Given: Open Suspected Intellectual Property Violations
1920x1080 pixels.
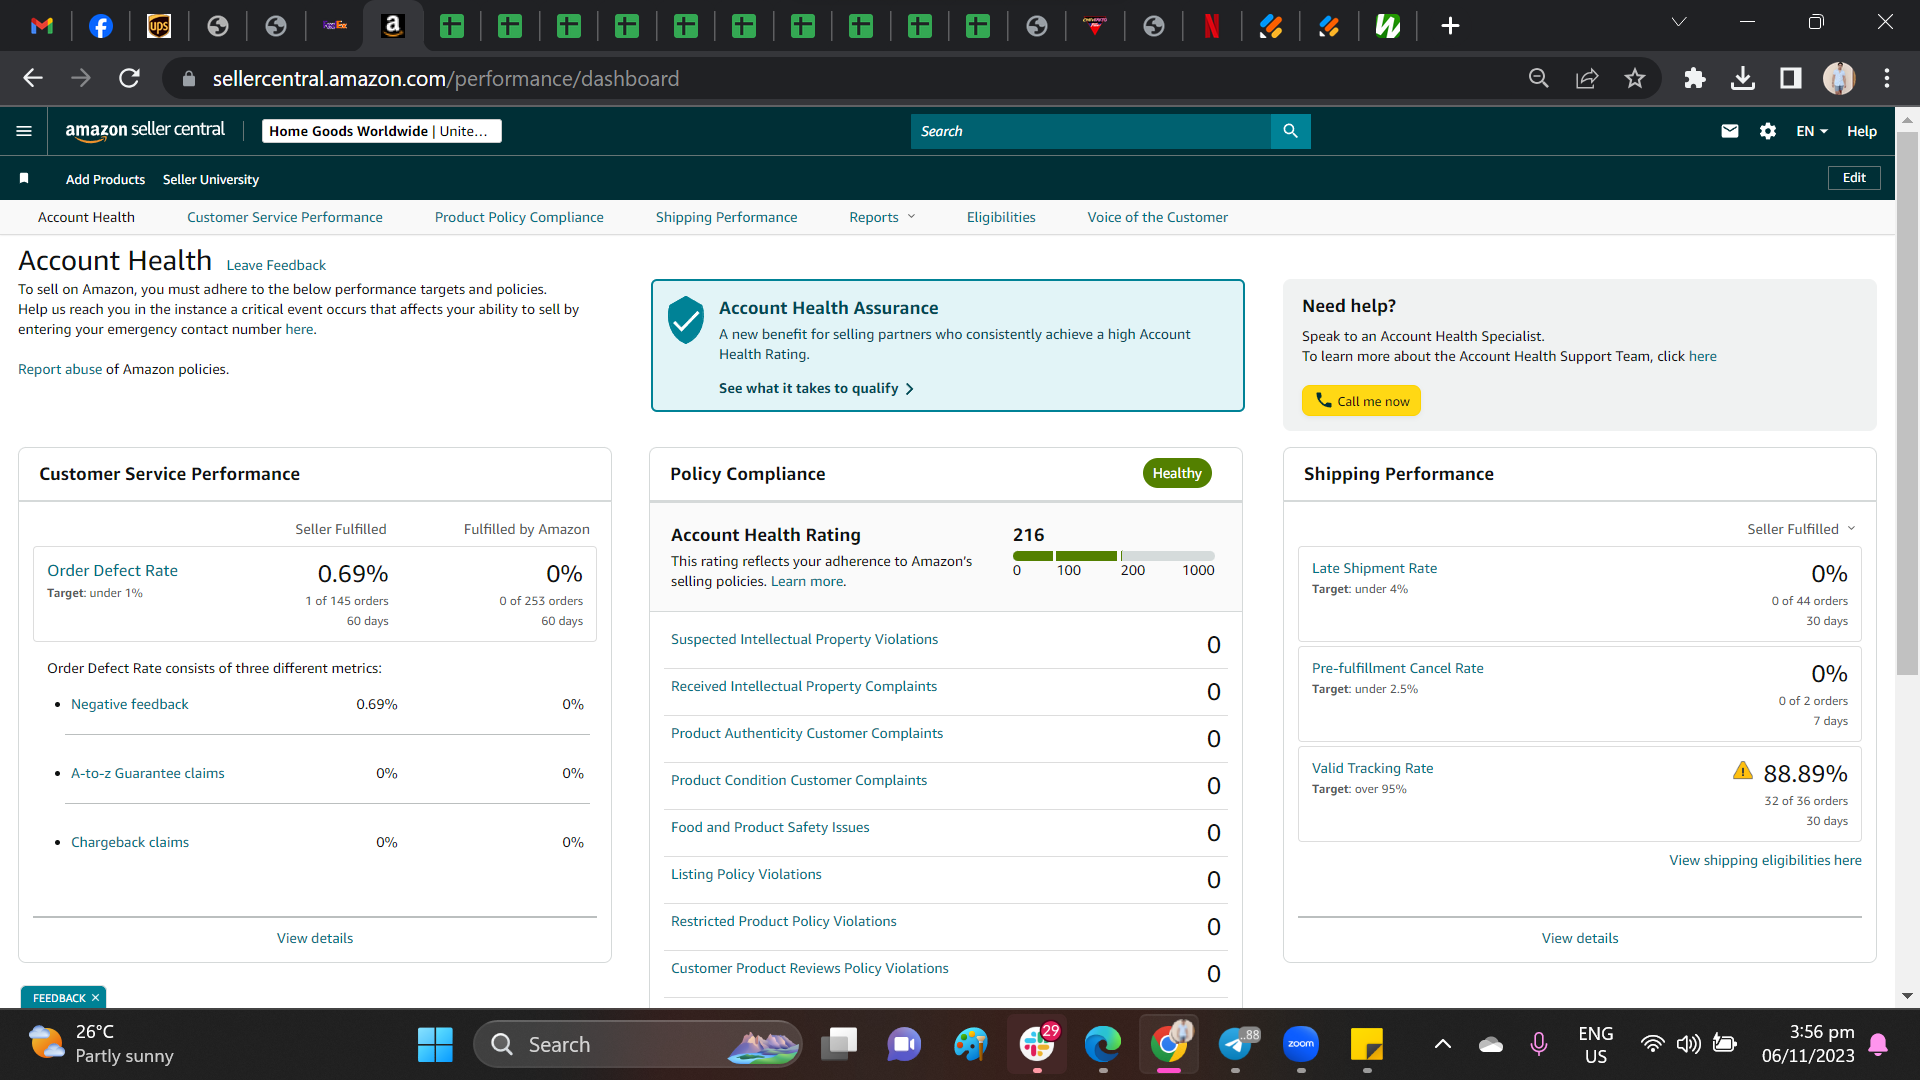Looking at the screenshot, I should (804, 639).
